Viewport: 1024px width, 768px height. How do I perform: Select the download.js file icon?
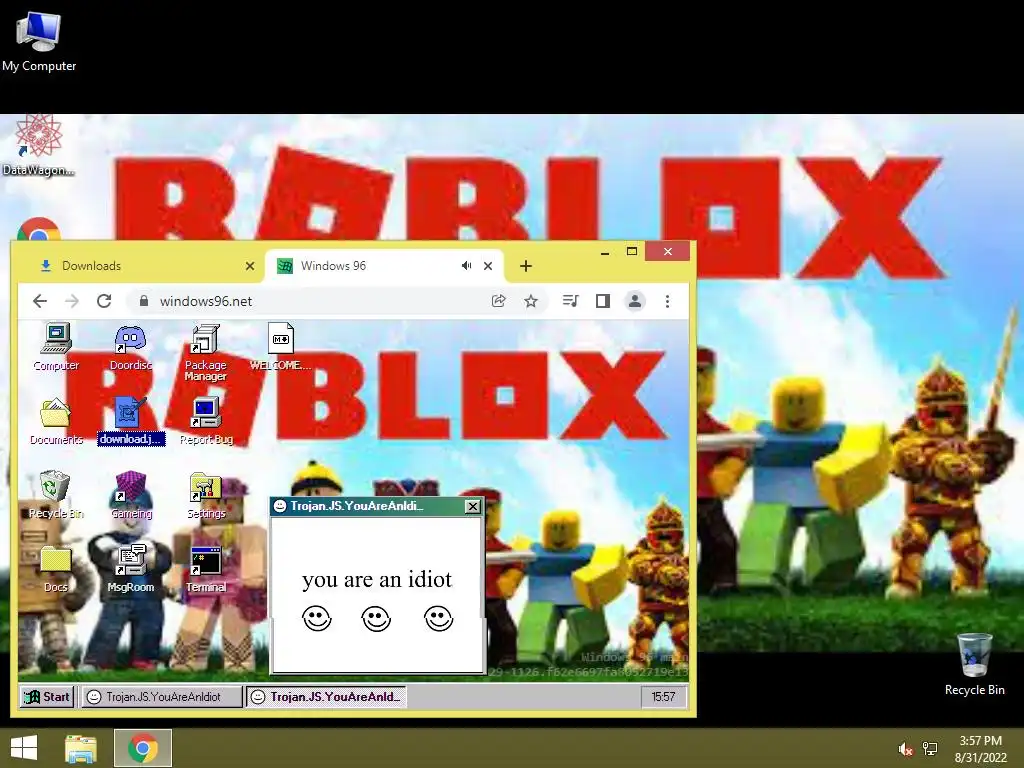tap(131, 421)
